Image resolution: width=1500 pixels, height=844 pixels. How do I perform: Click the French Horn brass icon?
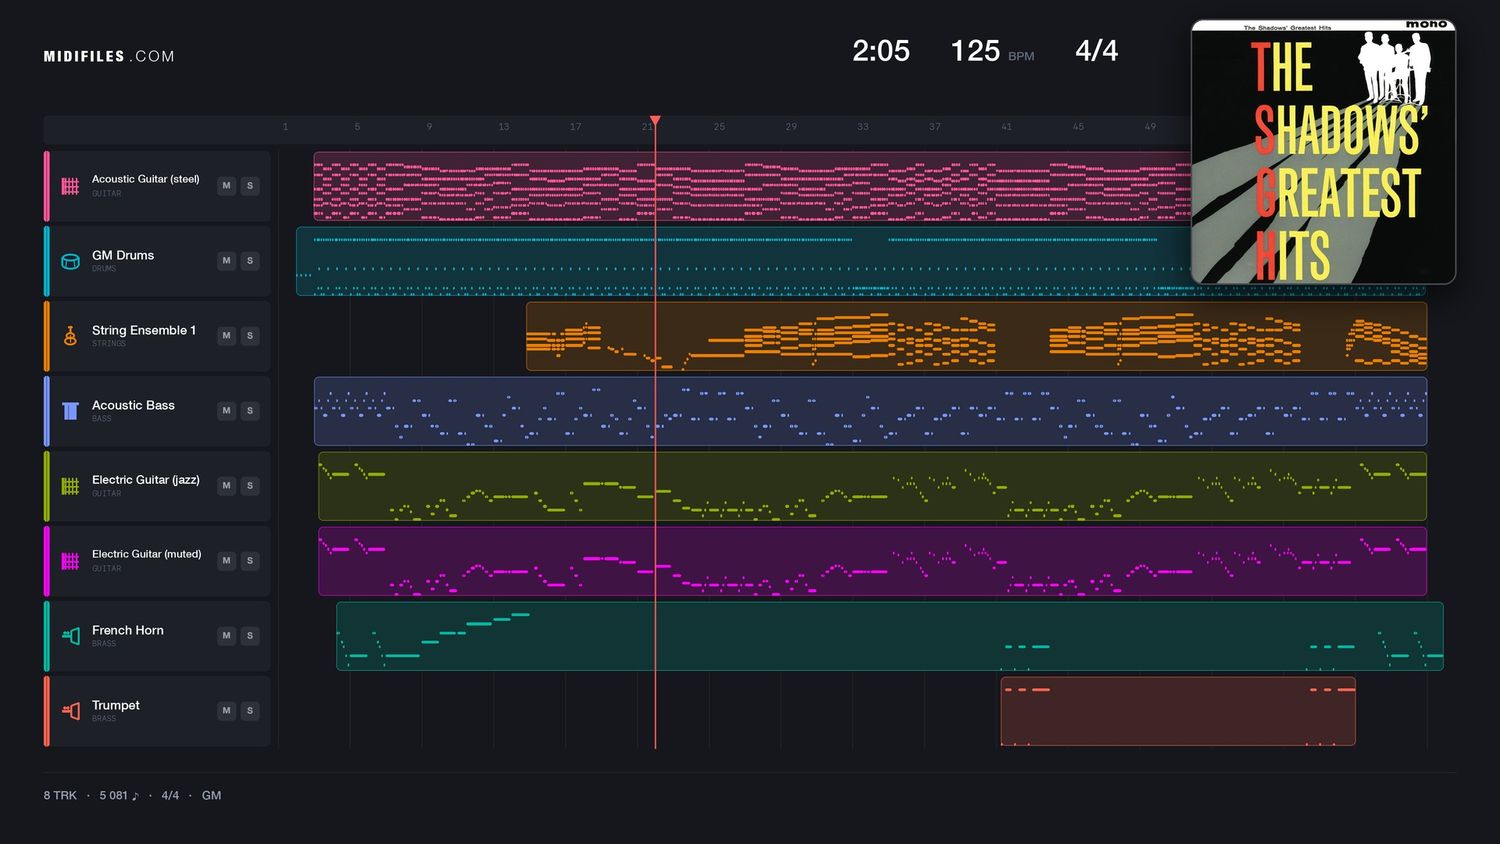70,636
